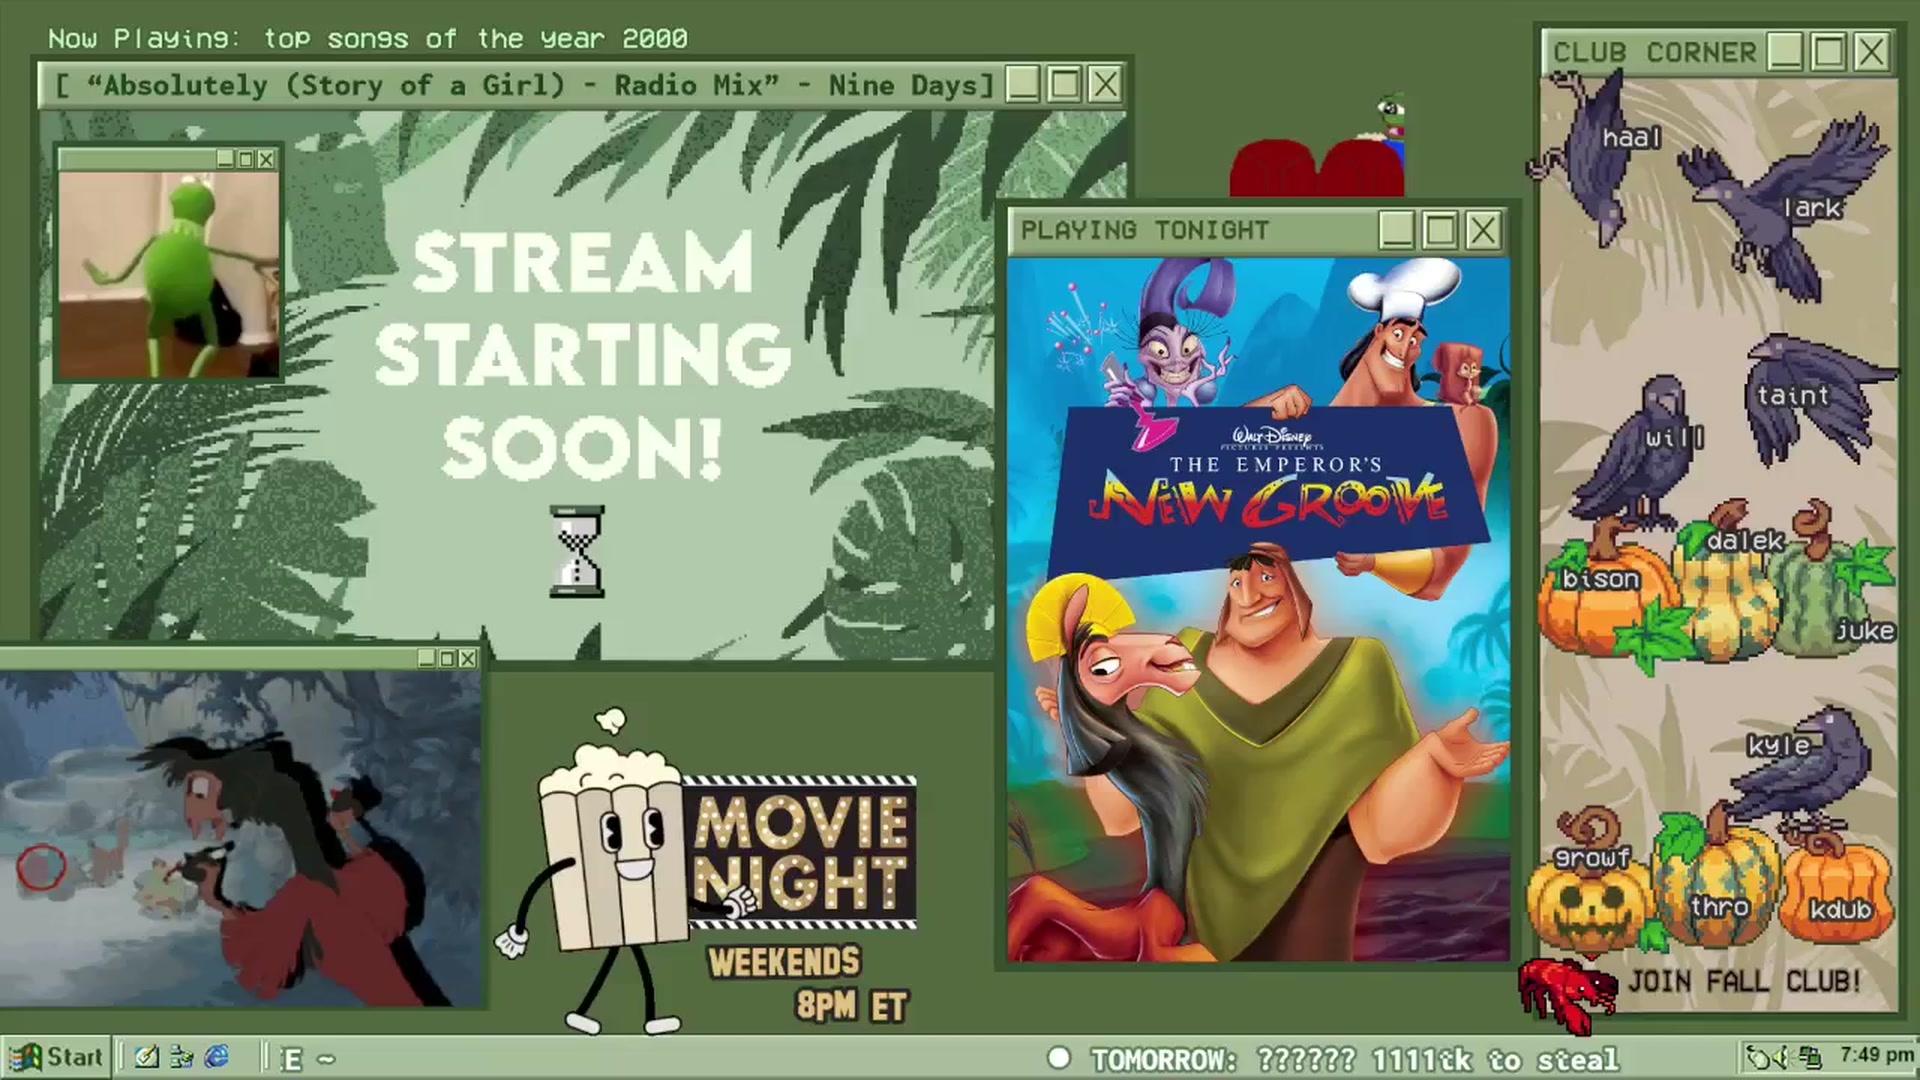This screenshot has height=1080, width=1920.
Task: Minimize the Playing Tonight window
Action: point(1397,231)
